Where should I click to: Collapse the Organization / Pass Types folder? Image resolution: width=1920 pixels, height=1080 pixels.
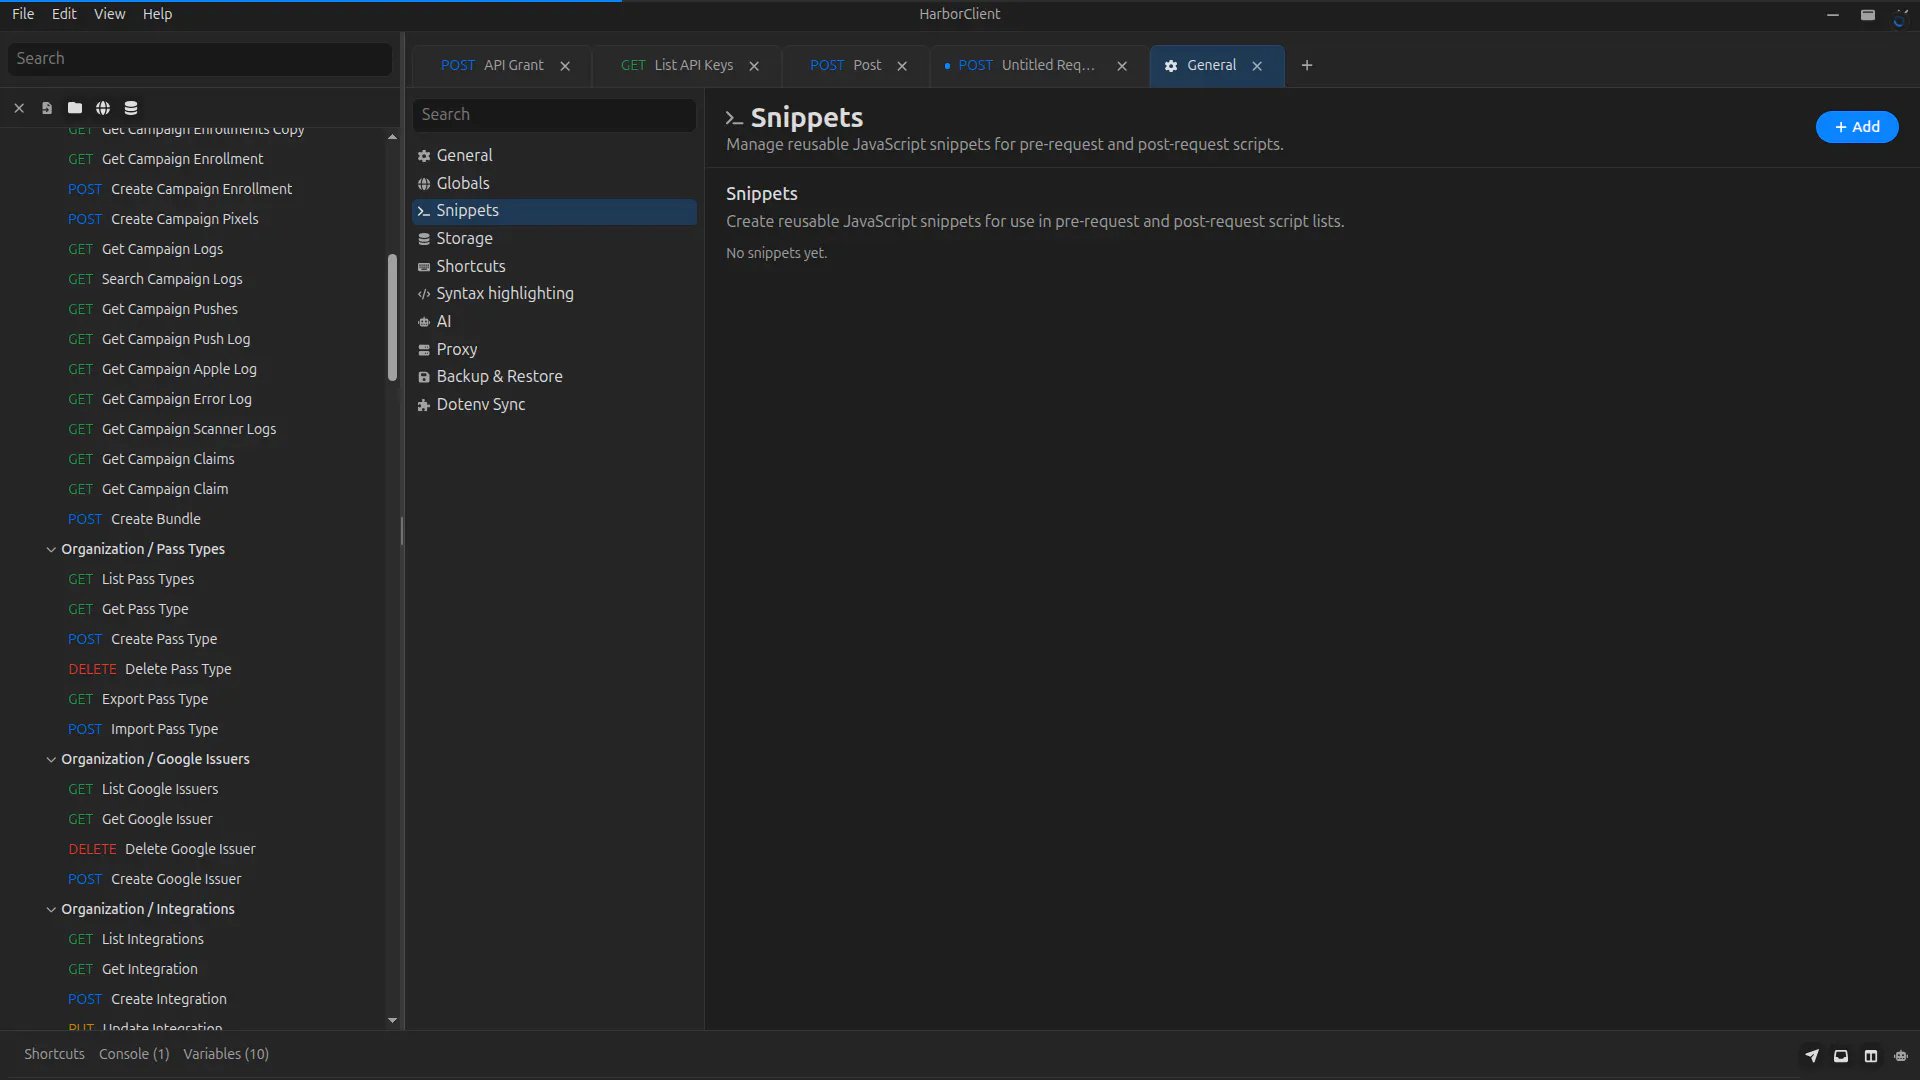(x=51, y=549)
